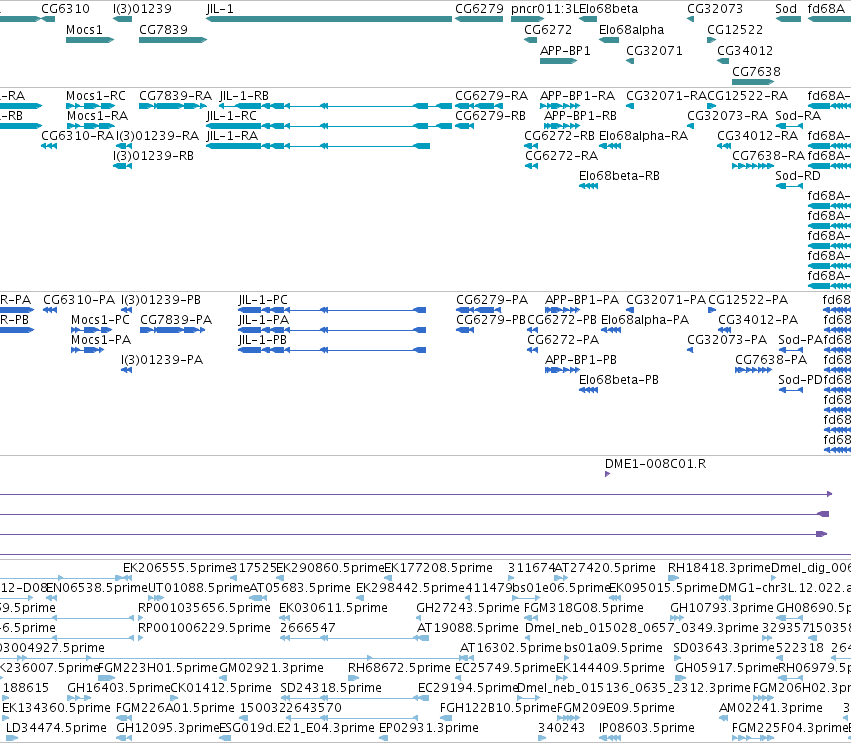851x743 pixels.
Task: Click the CG7839-PA protein label
Action: coord(176,320)
